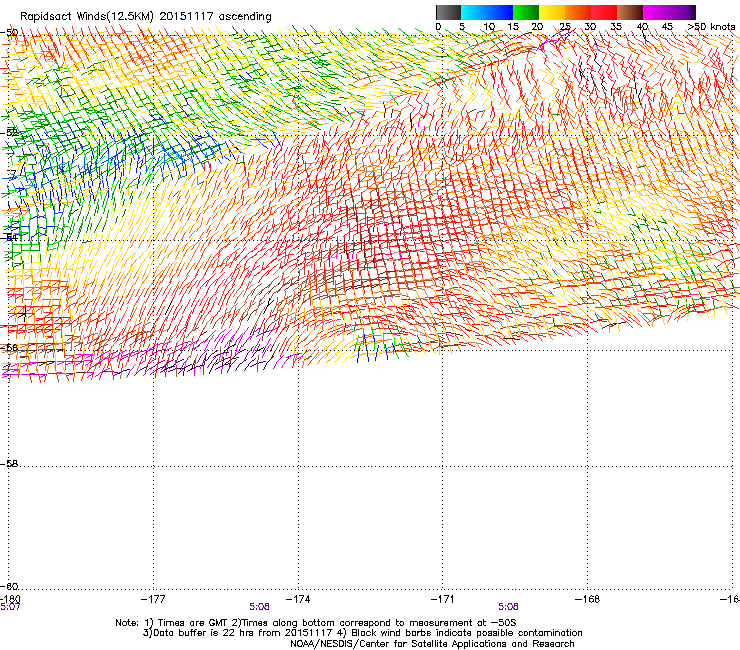Click the ">50 knots" legend label
Image resolution: width=740 pixels, height=650 pixels.
(711, 27)
